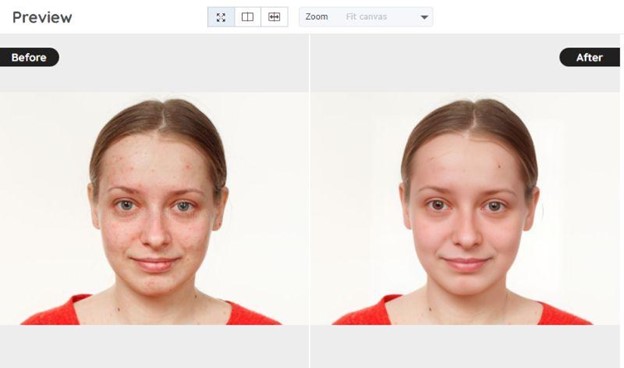Click the Preview heading text
The width and height of the screenshot is (624, 368).
click(42, 18)
